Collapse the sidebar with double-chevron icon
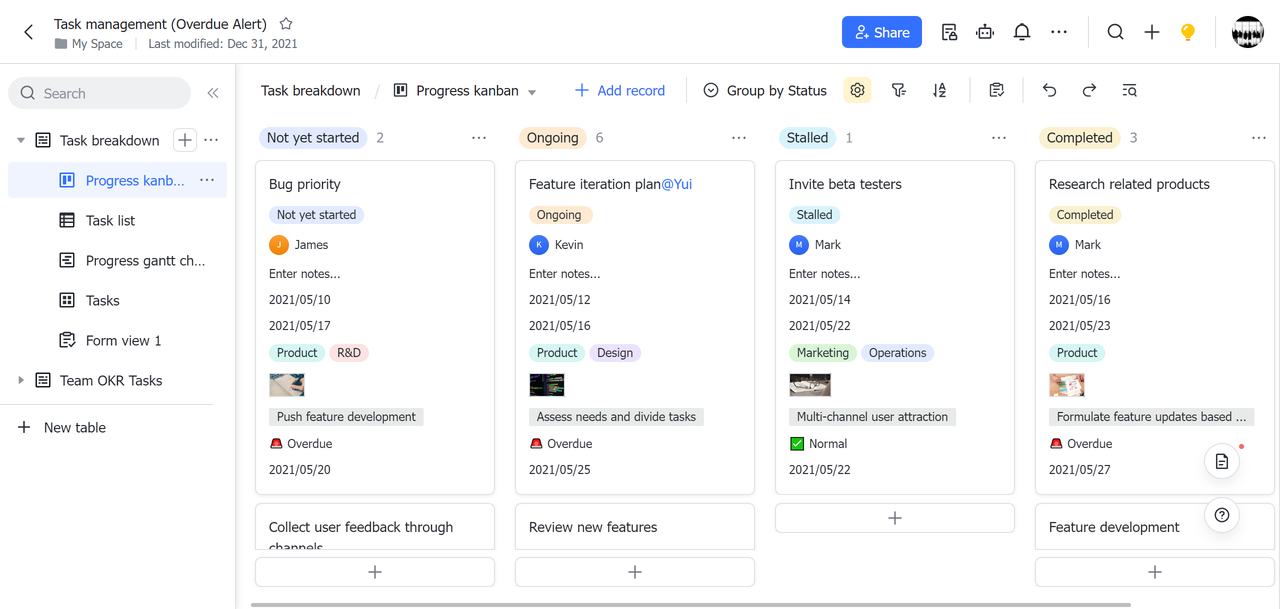 coord(213,93)
